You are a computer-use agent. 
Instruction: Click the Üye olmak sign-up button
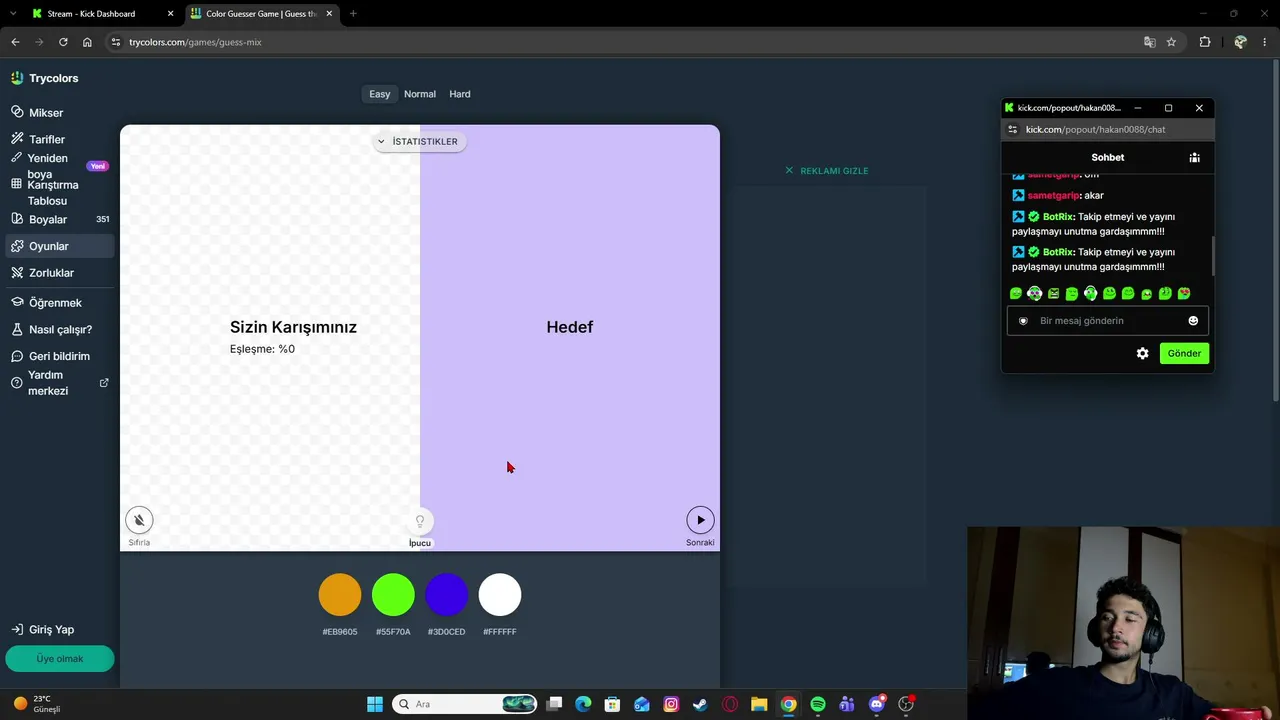click(60, 659)
